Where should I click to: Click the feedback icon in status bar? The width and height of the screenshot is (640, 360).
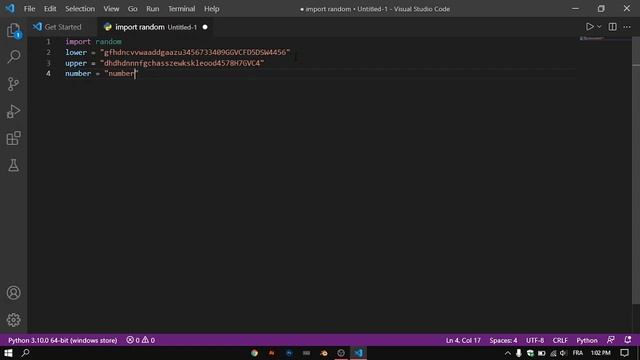click(x=611, y=340)
